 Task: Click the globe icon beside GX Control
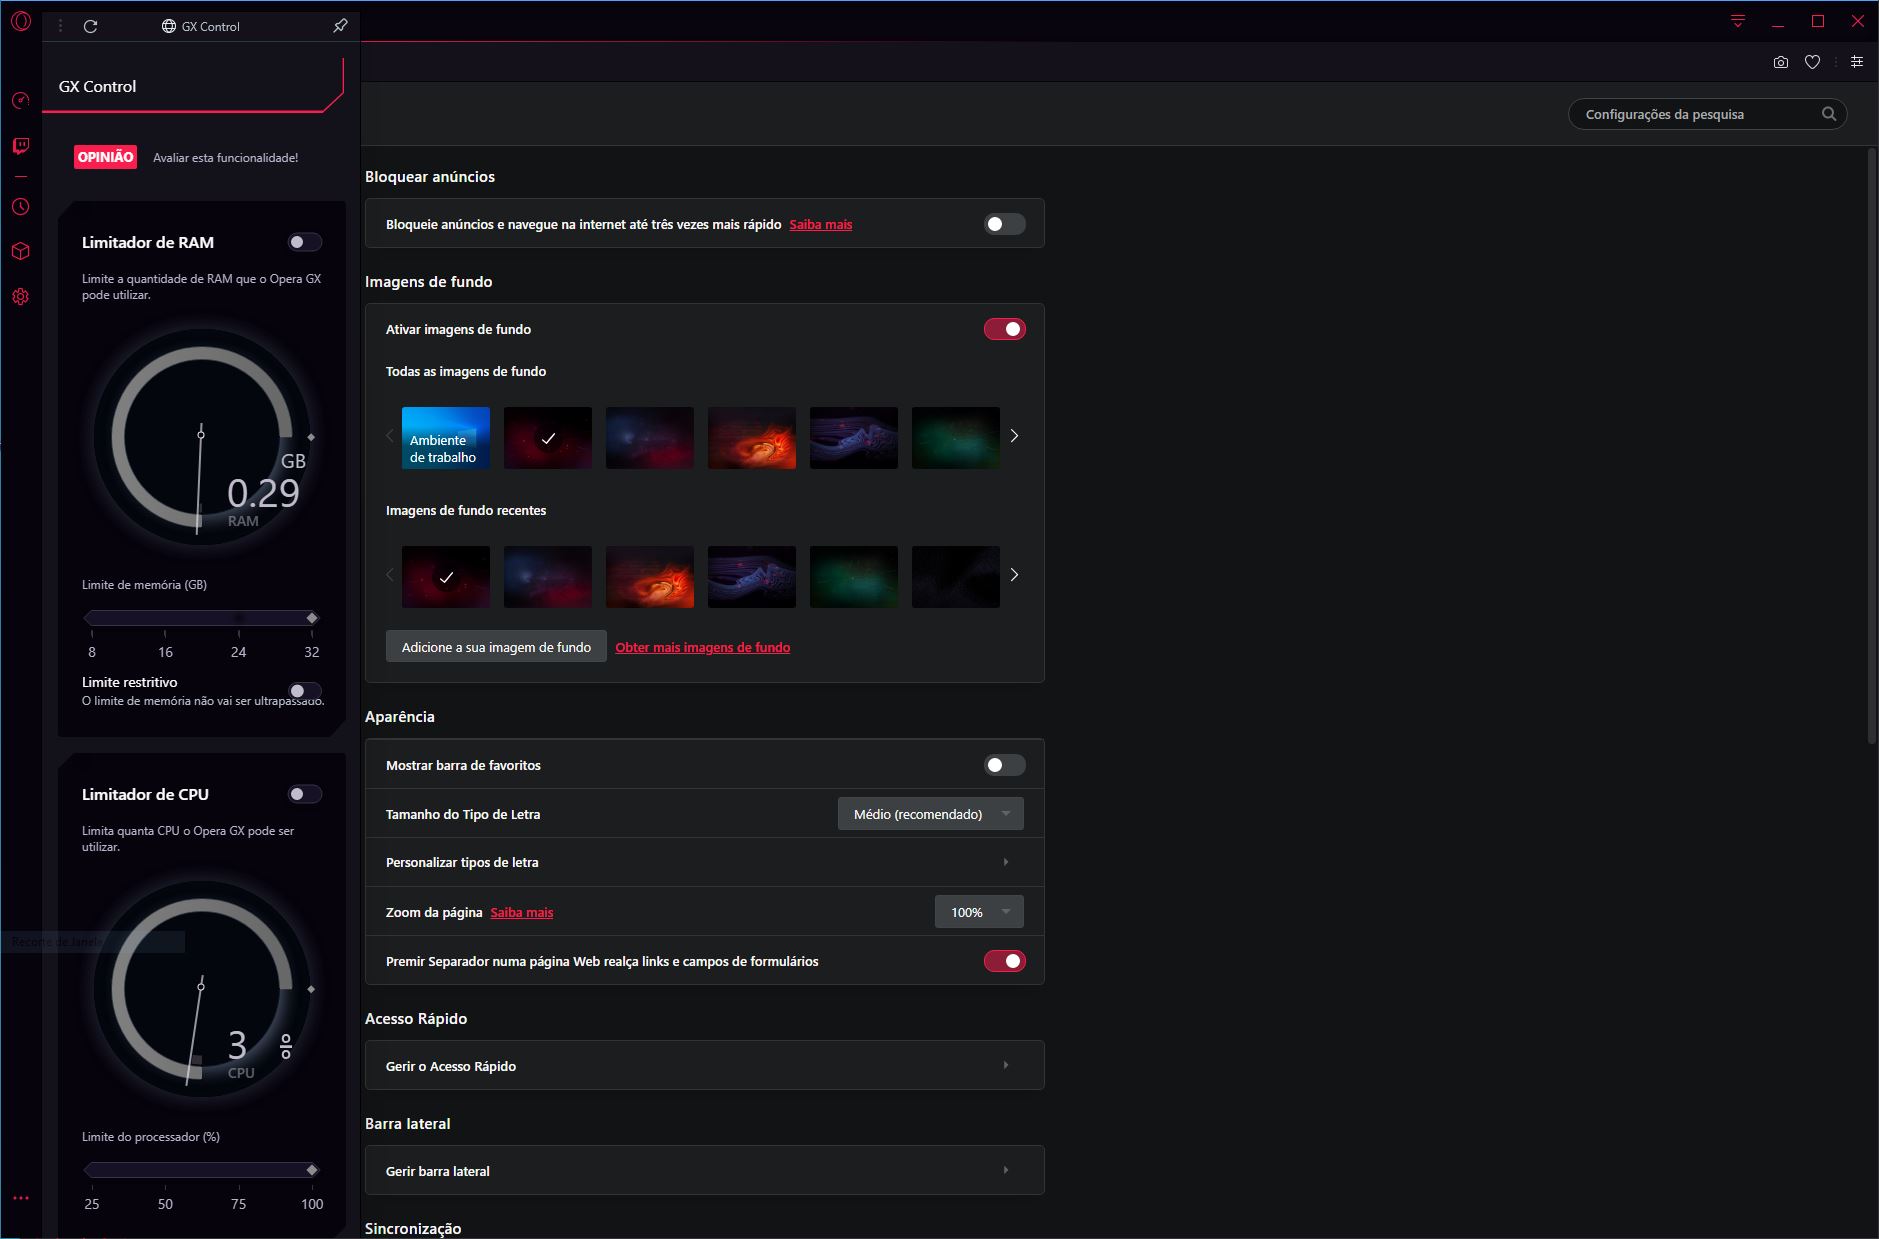coord(169,26)
